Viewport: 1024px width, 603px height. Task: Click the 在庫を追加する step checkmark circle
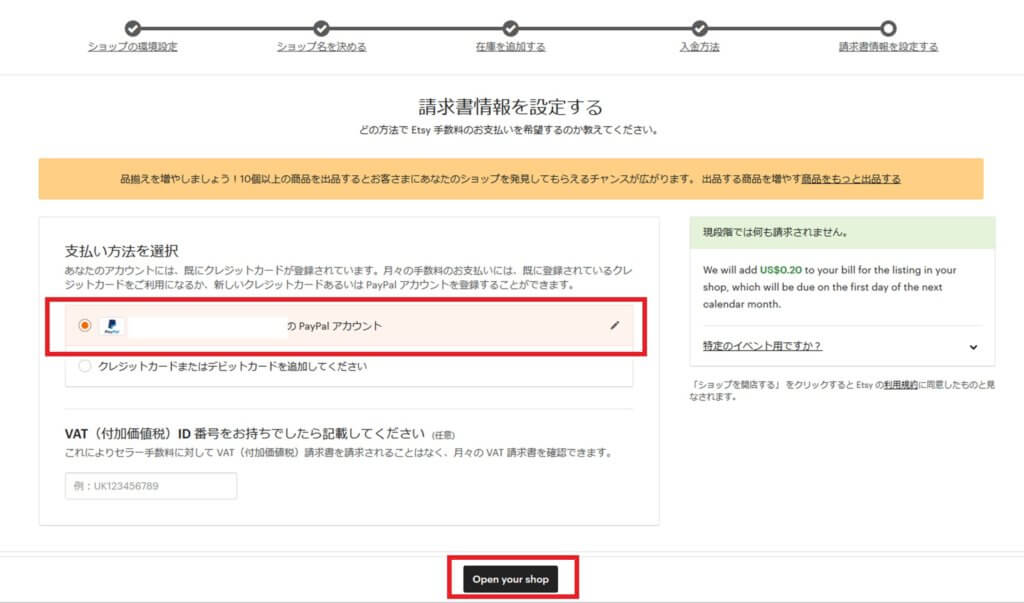click(511, 28)
